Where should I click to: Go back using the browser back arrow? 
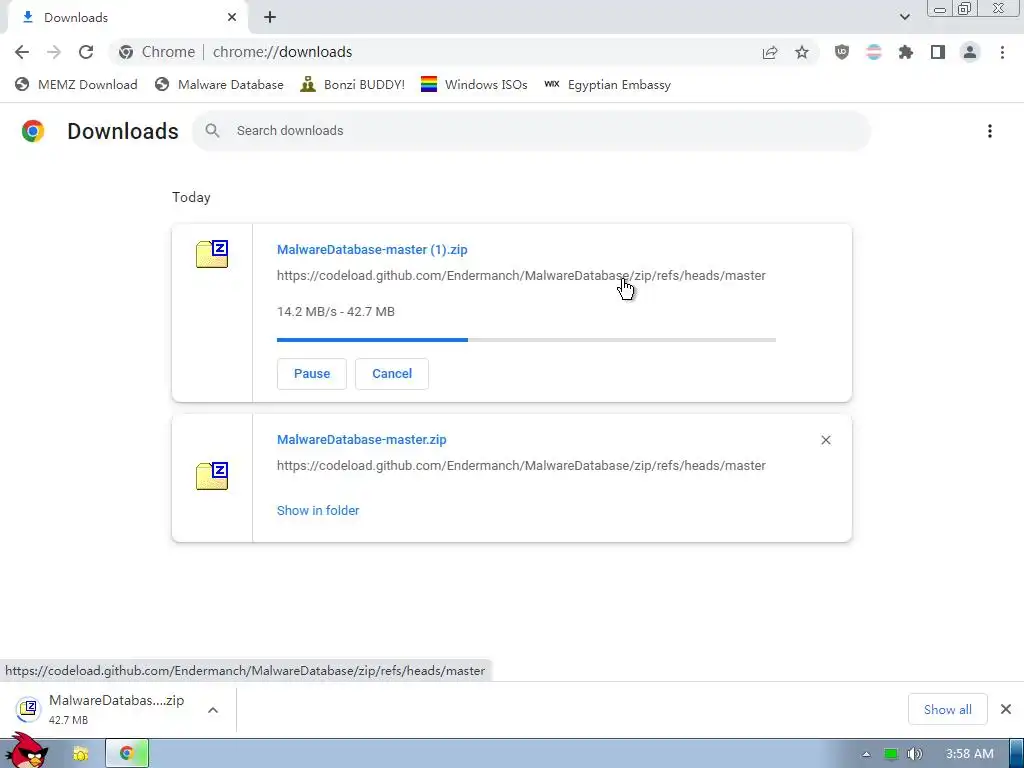click(22, 52)
